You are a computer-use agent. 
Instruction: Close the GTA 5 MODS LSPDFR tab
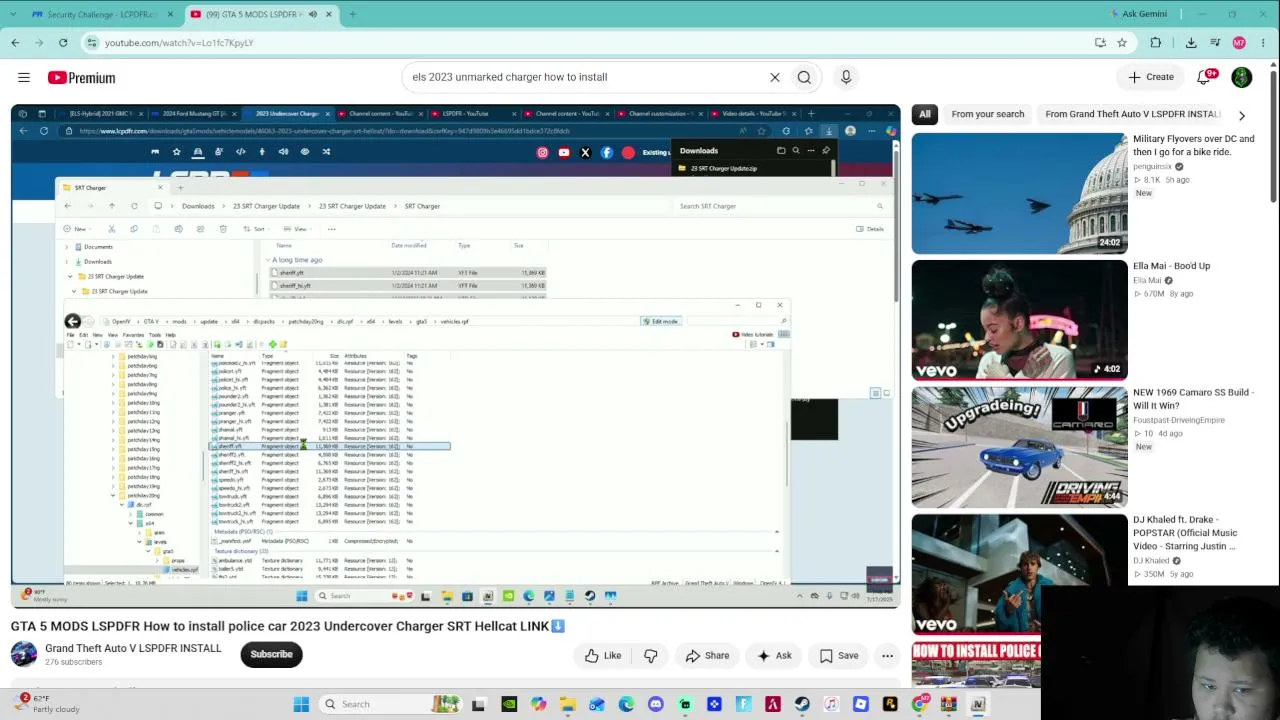tap(329, 14)
